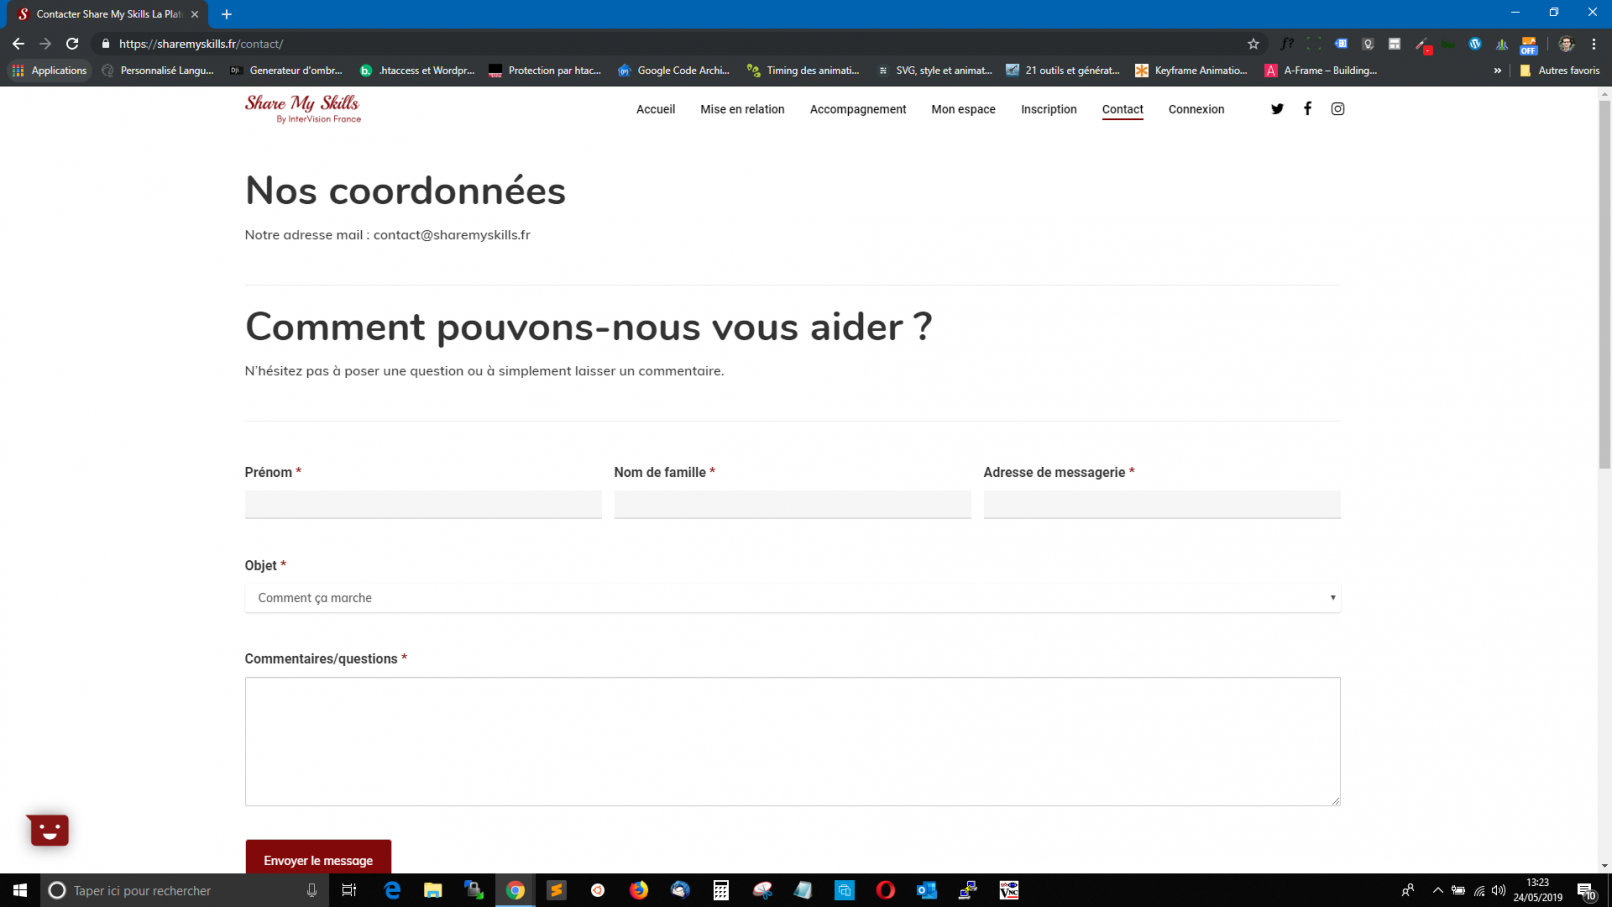Open the Accompagnement menu item
The width and height of the screenshot is (1612, 907).
(857, 110)
